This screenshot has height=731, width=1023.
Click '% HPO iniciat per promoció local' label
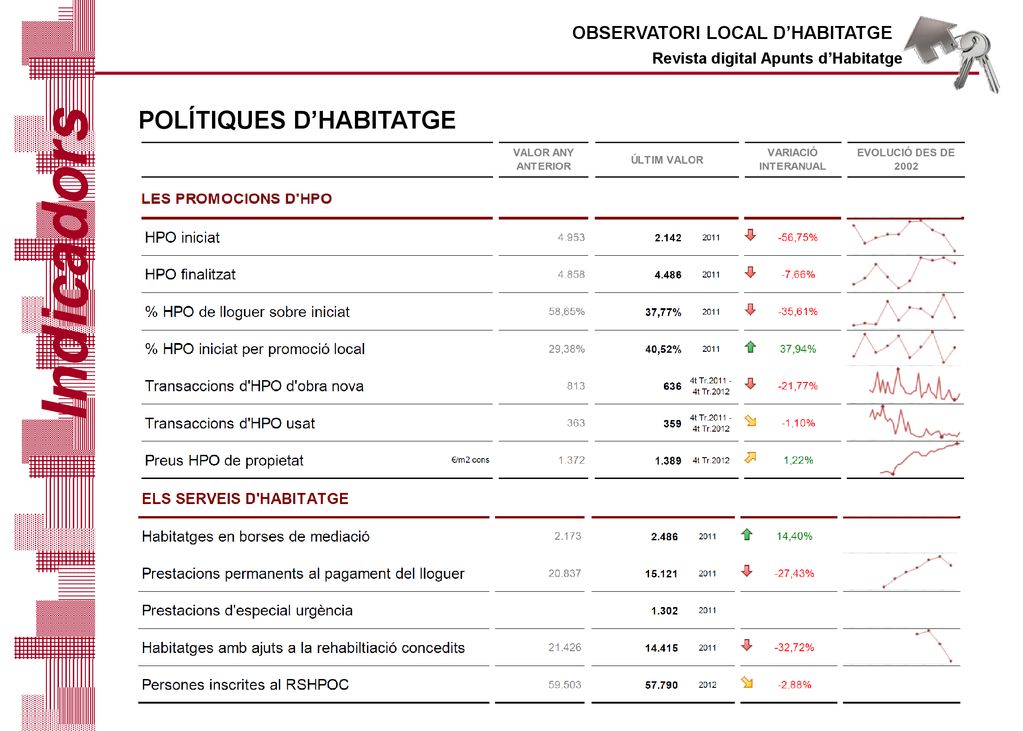pos(254,349)
